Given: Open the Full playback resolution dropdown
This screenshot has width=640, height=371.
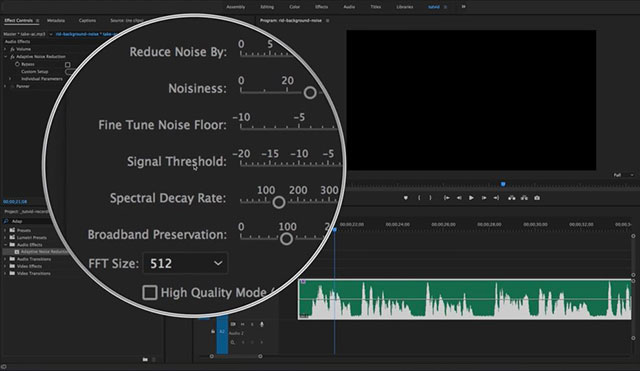Looking at the screenshot, I should click(x=623, y=175).
